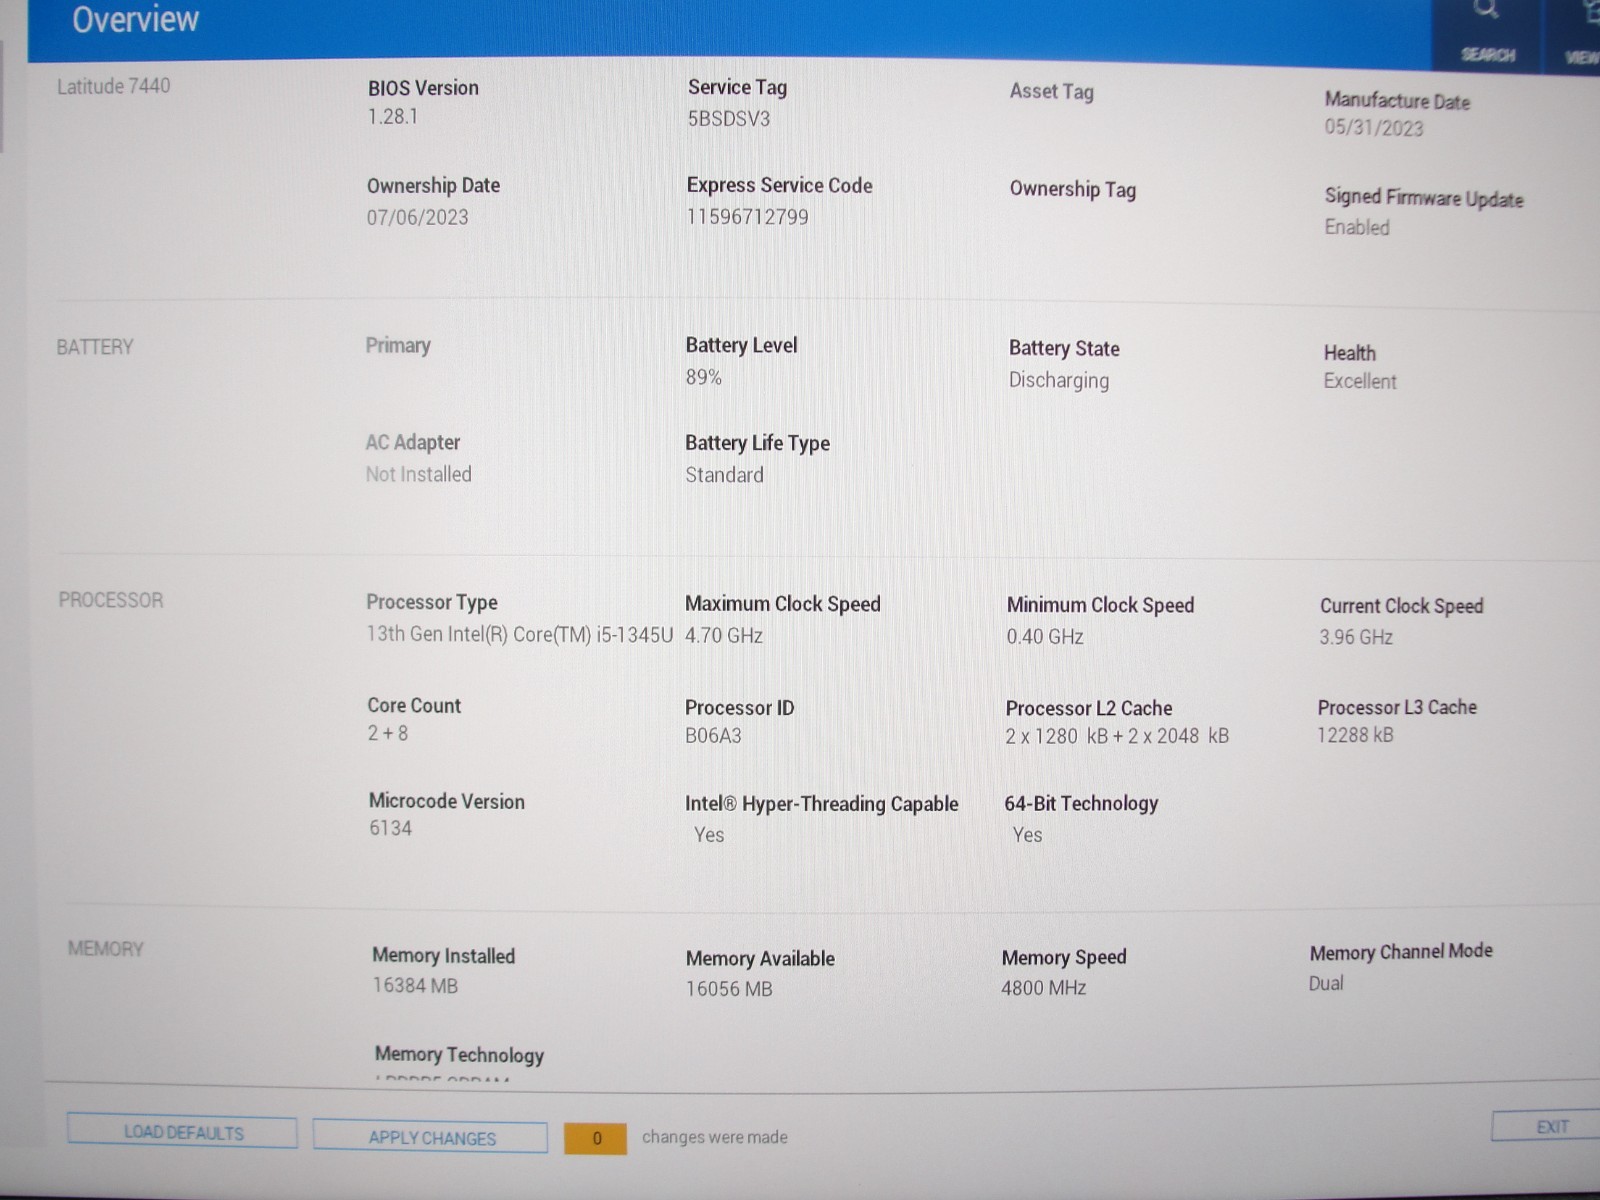This screenshot has width=1600, height=1200.
Task: Click Battery Level value 89%
Action: (x=704, y=377)
